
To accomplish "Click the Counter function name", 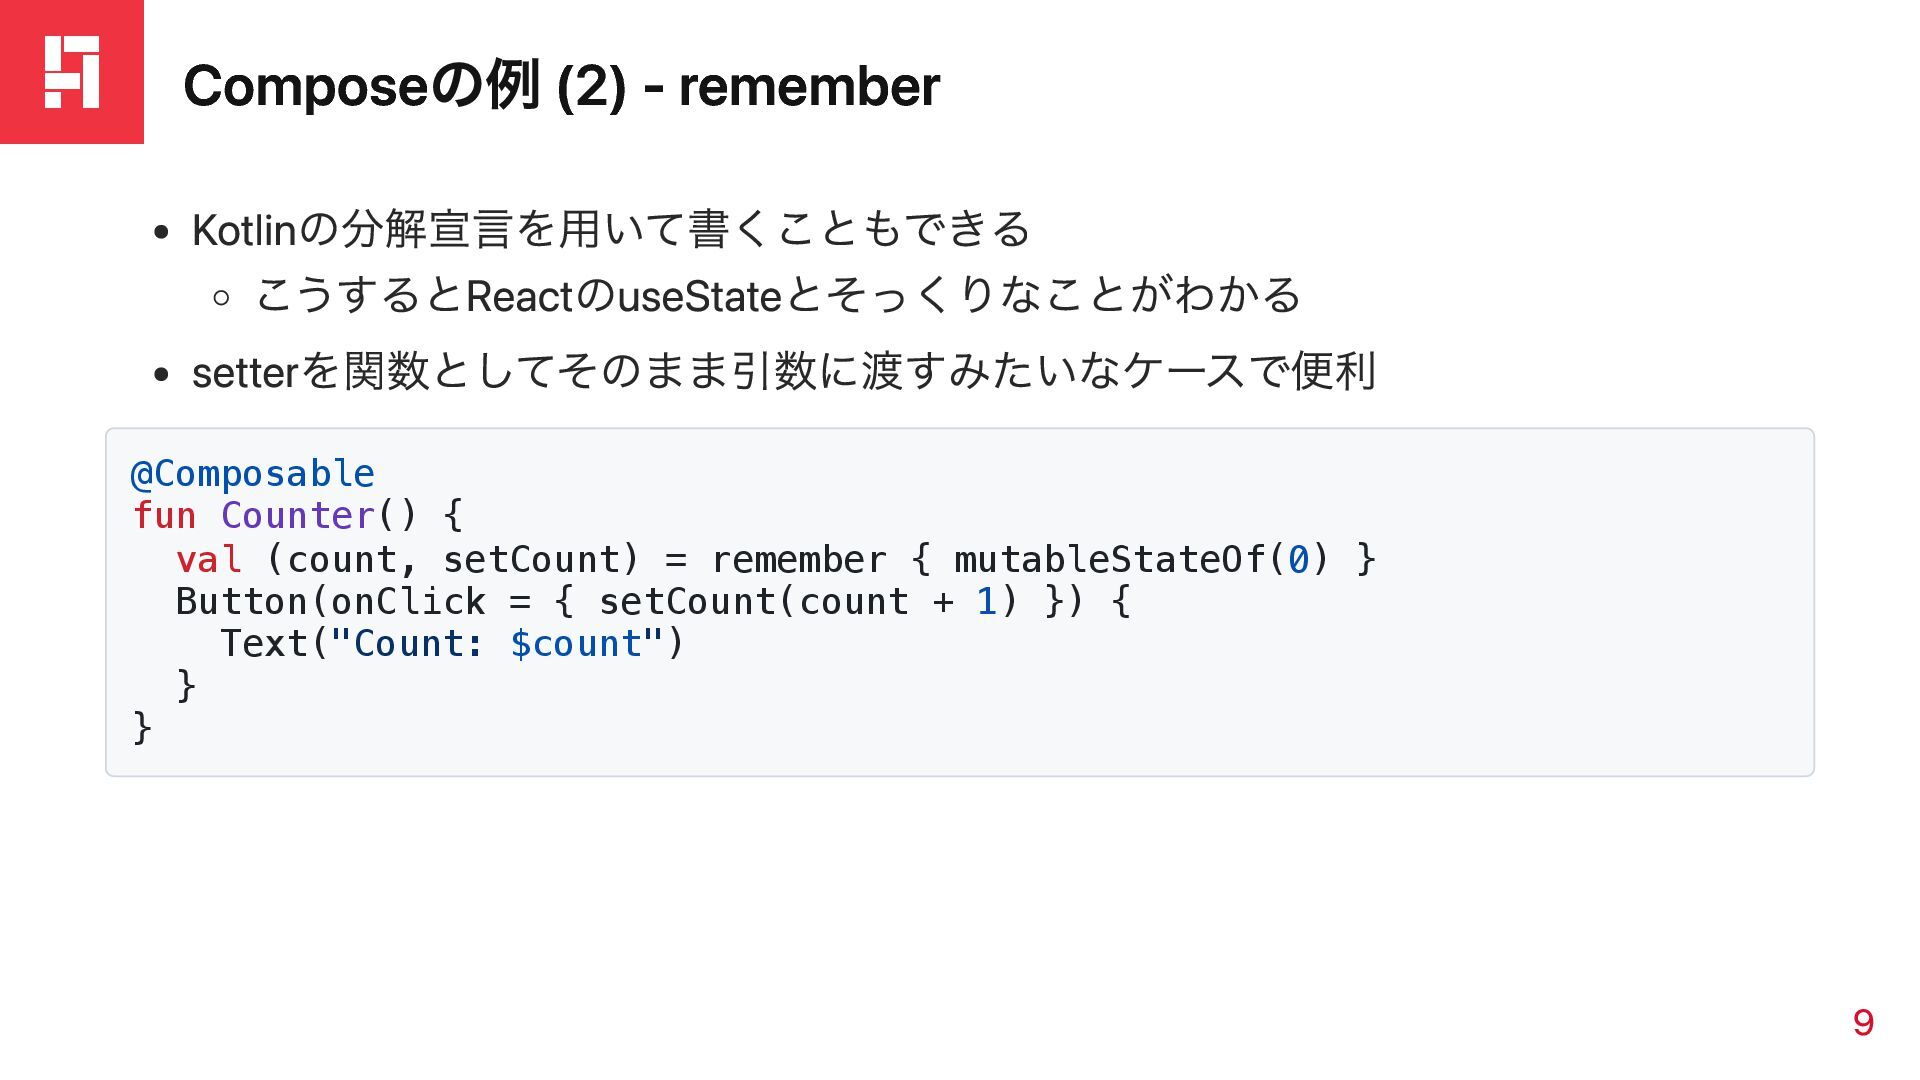I will pyautogui.click(x=297, y=516).
